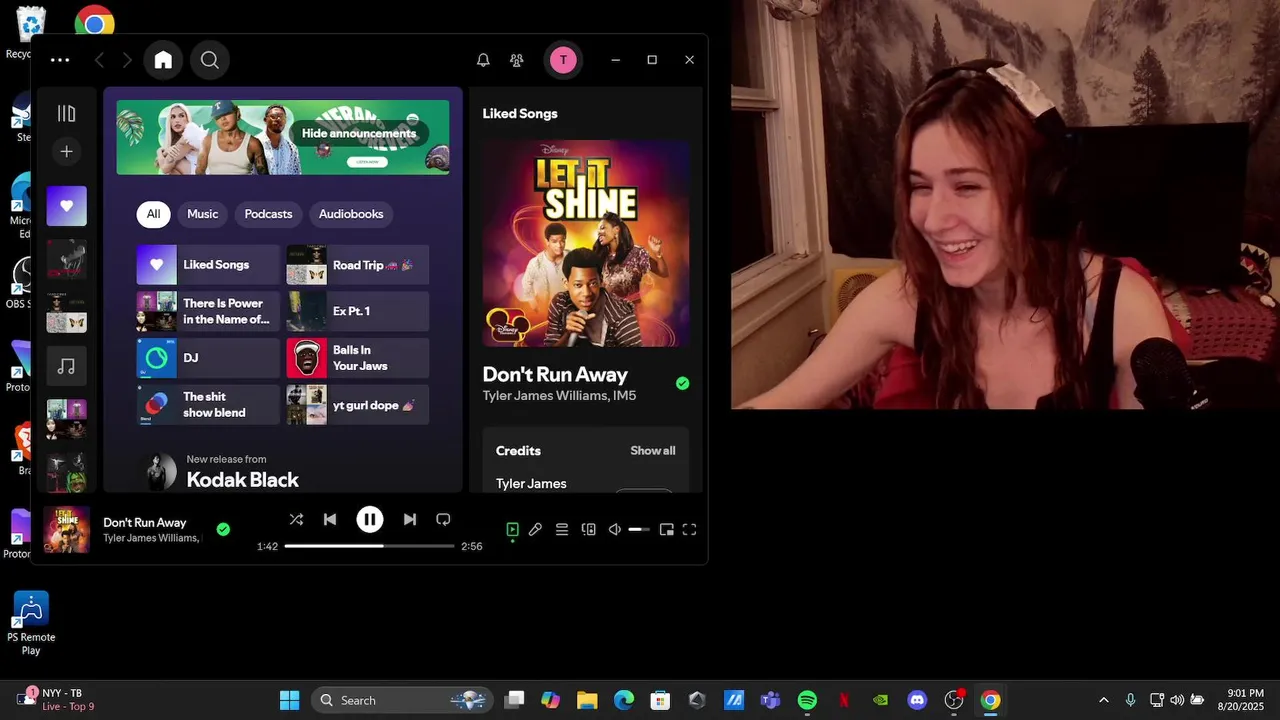This screenshot has height=720, width=1280.
Task: Open Friend Activity icon
Action: point(516,60)
